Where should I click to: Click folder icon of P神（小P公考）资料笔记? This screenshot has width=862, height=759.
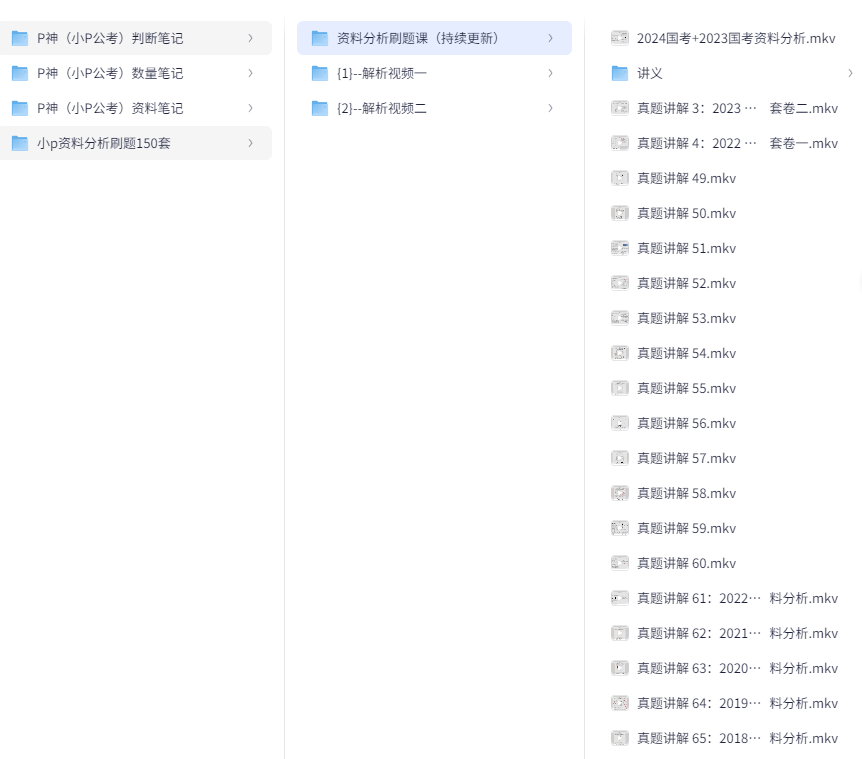(20, 108)
